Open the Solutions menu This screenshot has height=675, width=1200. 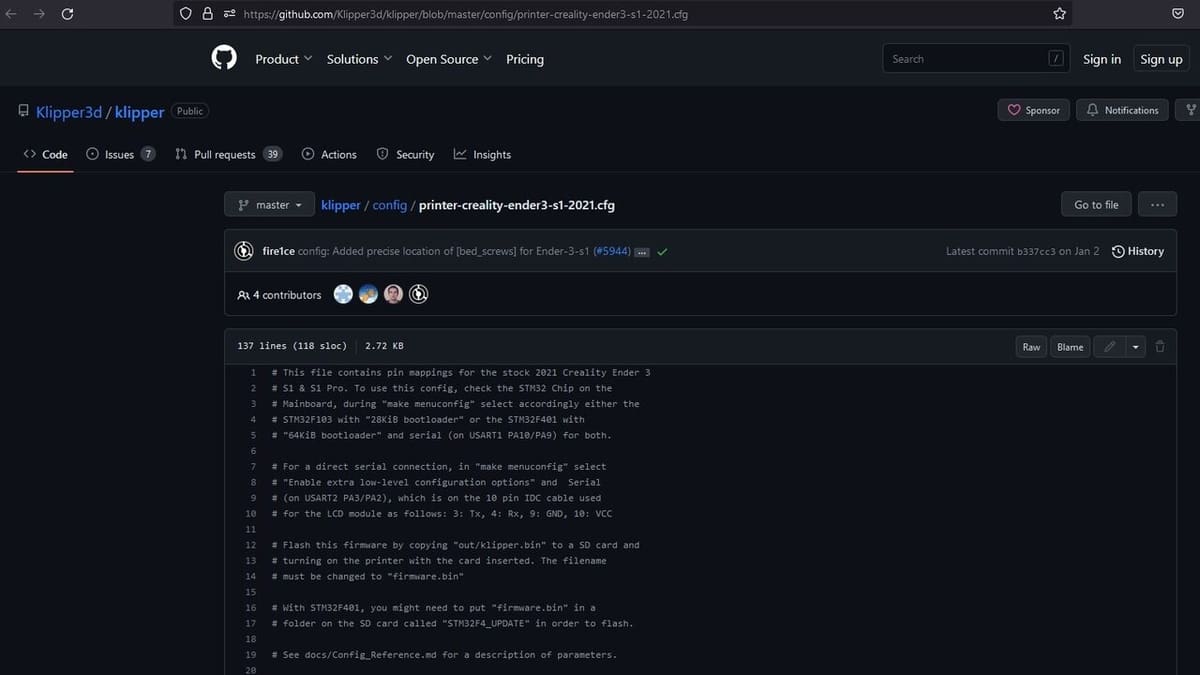tap(359, 59)
